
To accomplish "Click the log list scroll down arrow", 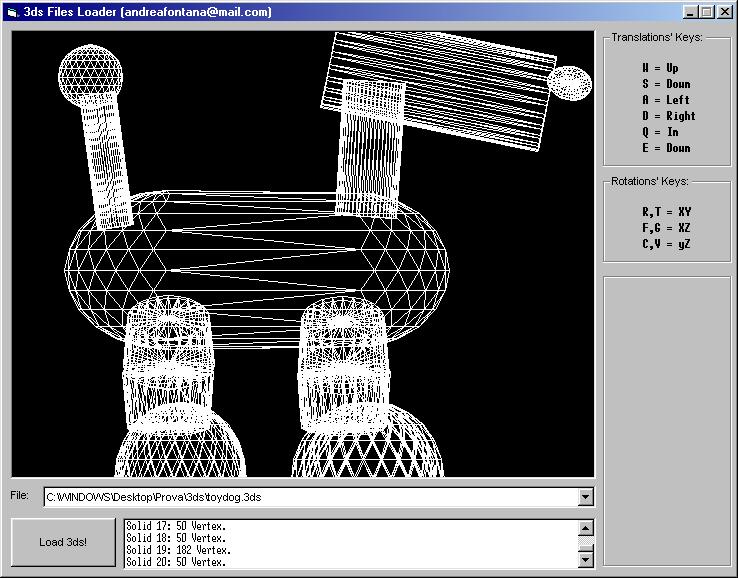I will pyautogui.click(x=586, y=561).
